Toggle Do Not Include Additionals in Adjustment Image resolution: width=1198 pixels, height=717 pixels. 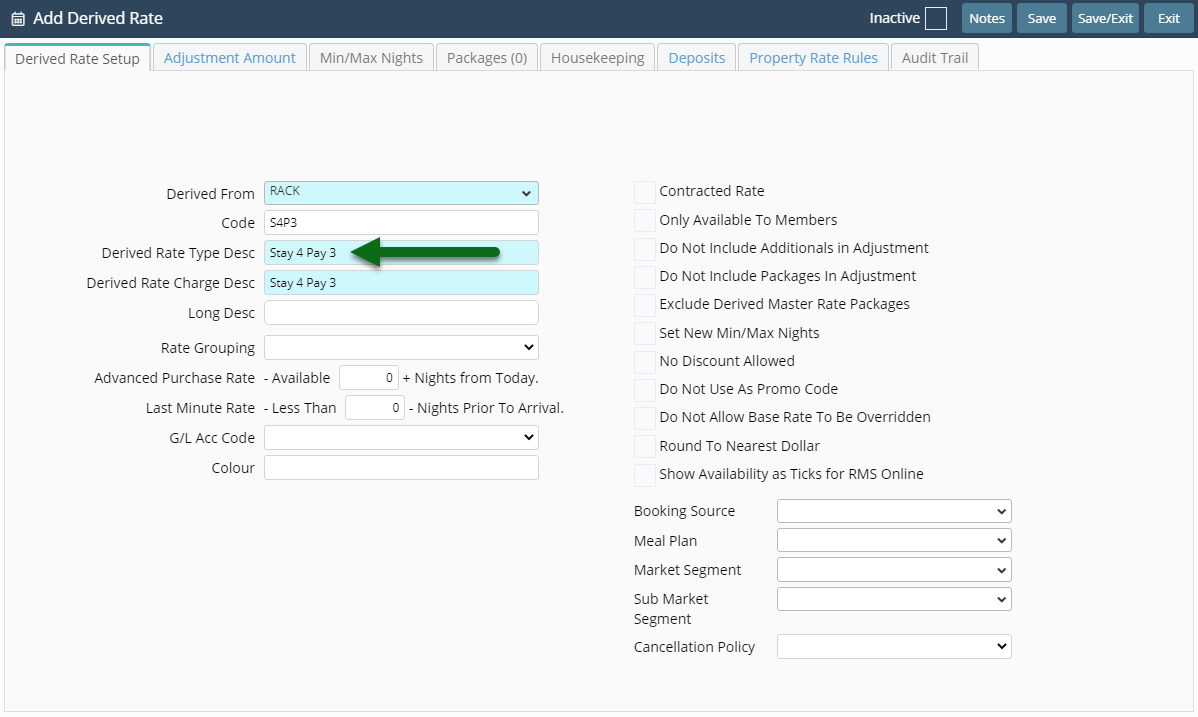[645, 248]
